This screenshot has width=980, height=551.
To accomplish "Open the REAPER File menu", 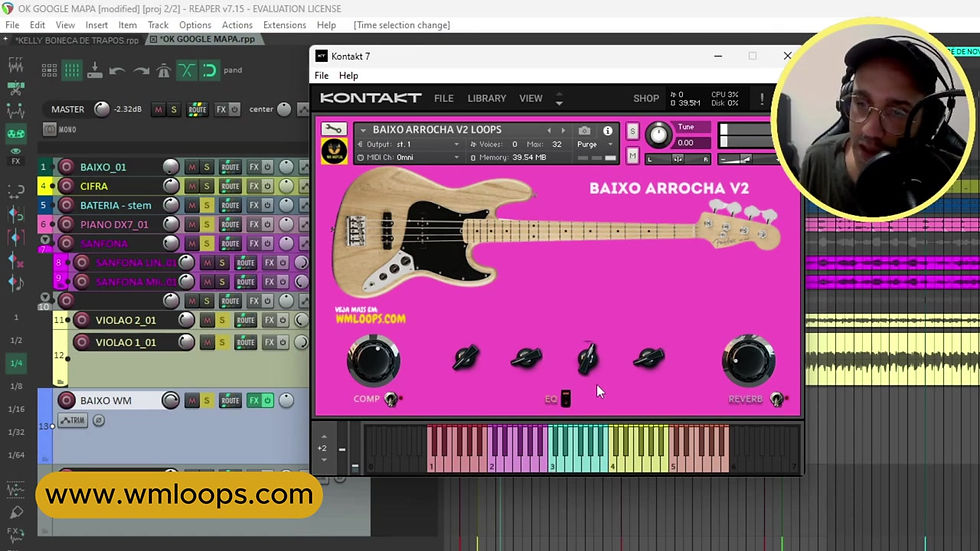I will click(12, 25).
